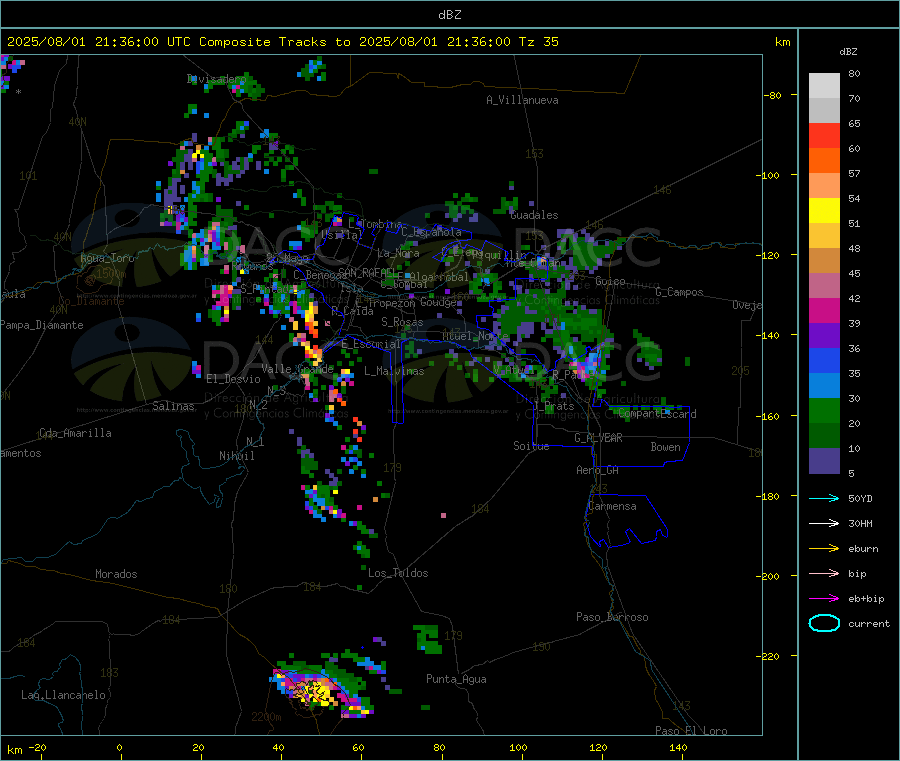Click the yellow Composite Tracks timestamp header
This screenshot has height=761, width=900.
(282, 42)
